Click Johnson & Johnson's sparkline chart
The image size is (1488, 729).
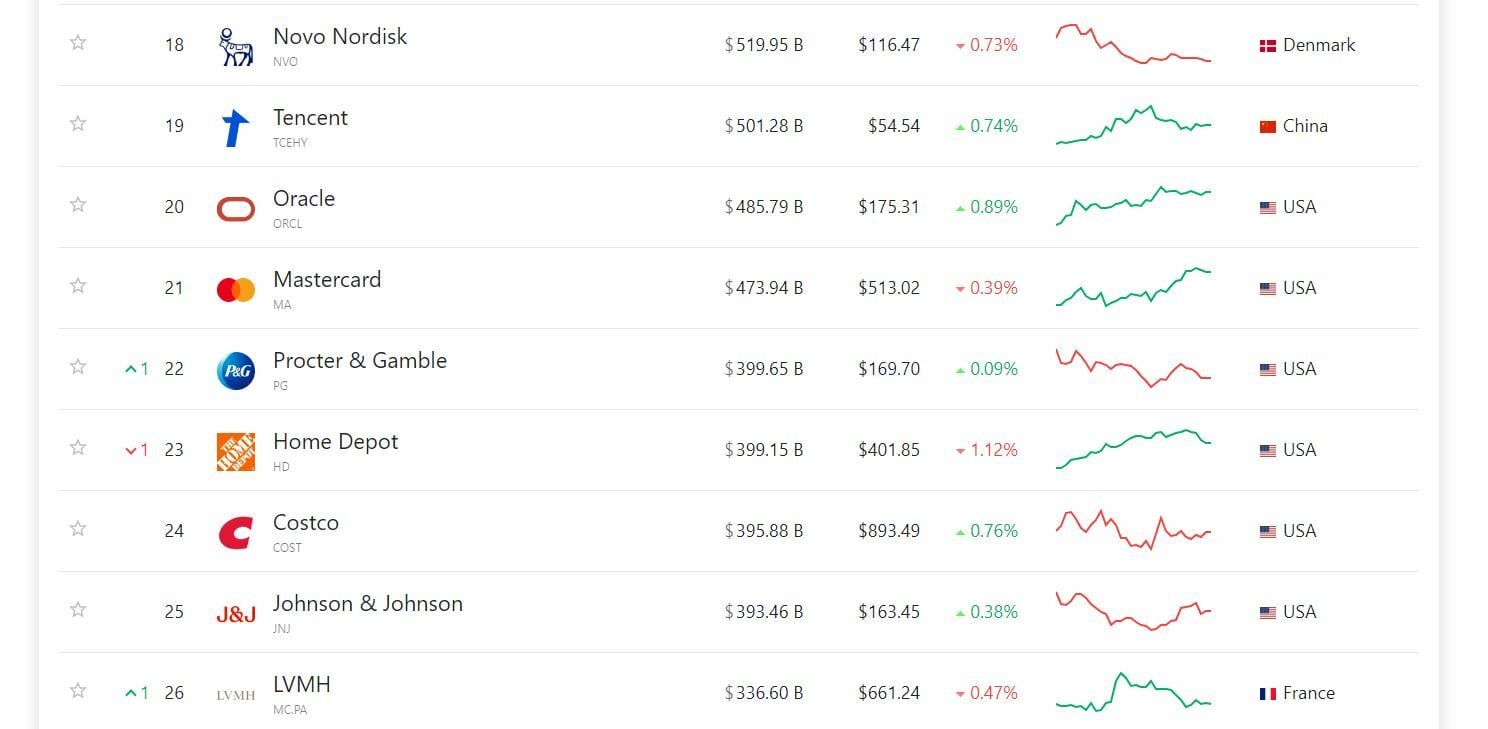click(x=1133, y=611)
